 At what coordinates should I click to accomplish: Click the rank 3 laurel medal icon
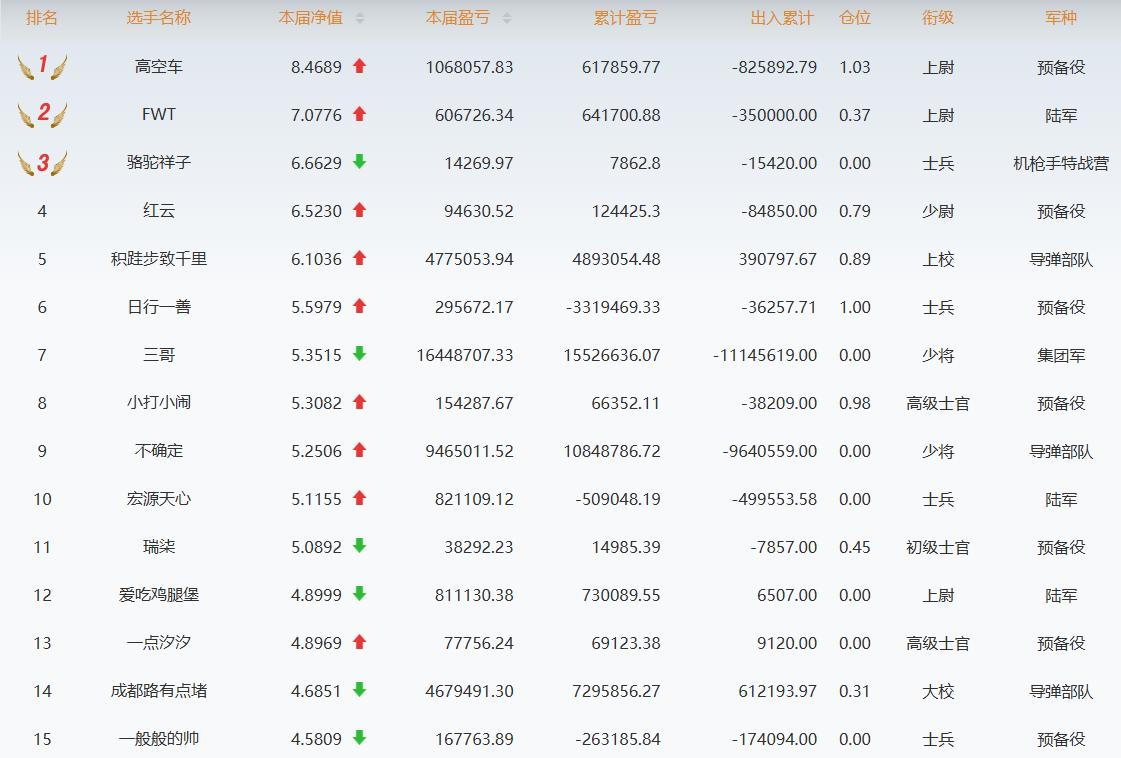tap(42, 163)
